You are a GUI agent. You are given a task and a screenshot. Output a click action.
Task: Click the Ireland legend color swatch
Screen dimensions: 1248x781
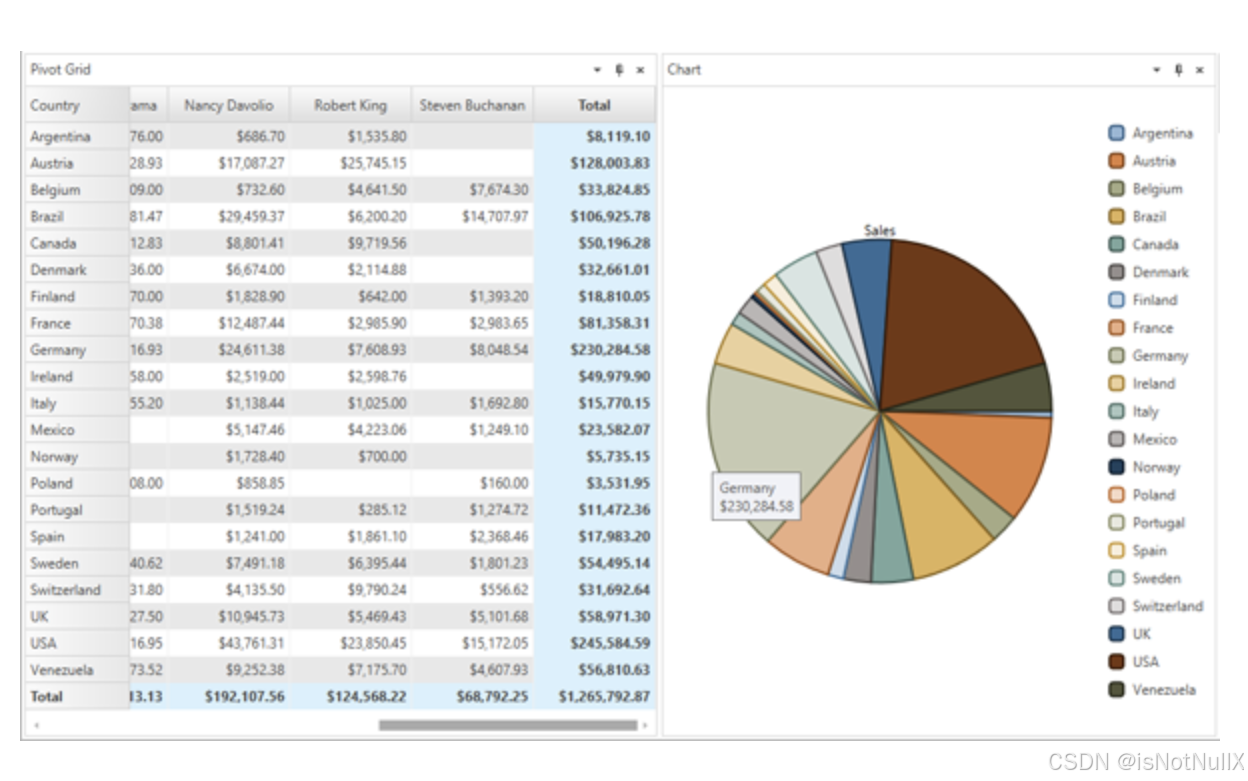[x=1117, y=383]
